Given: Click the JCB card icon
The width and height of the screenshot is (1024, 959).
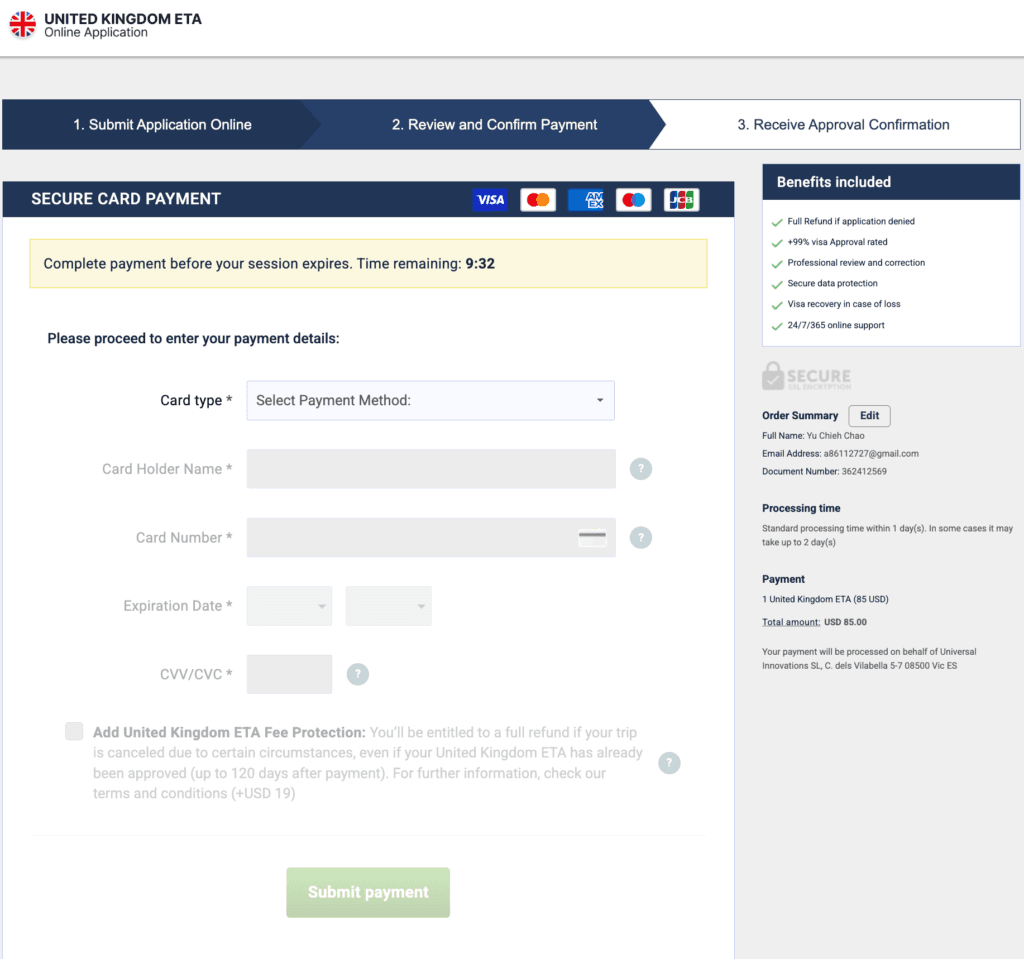Looking at the screenshot, I should tap(682, 200).
